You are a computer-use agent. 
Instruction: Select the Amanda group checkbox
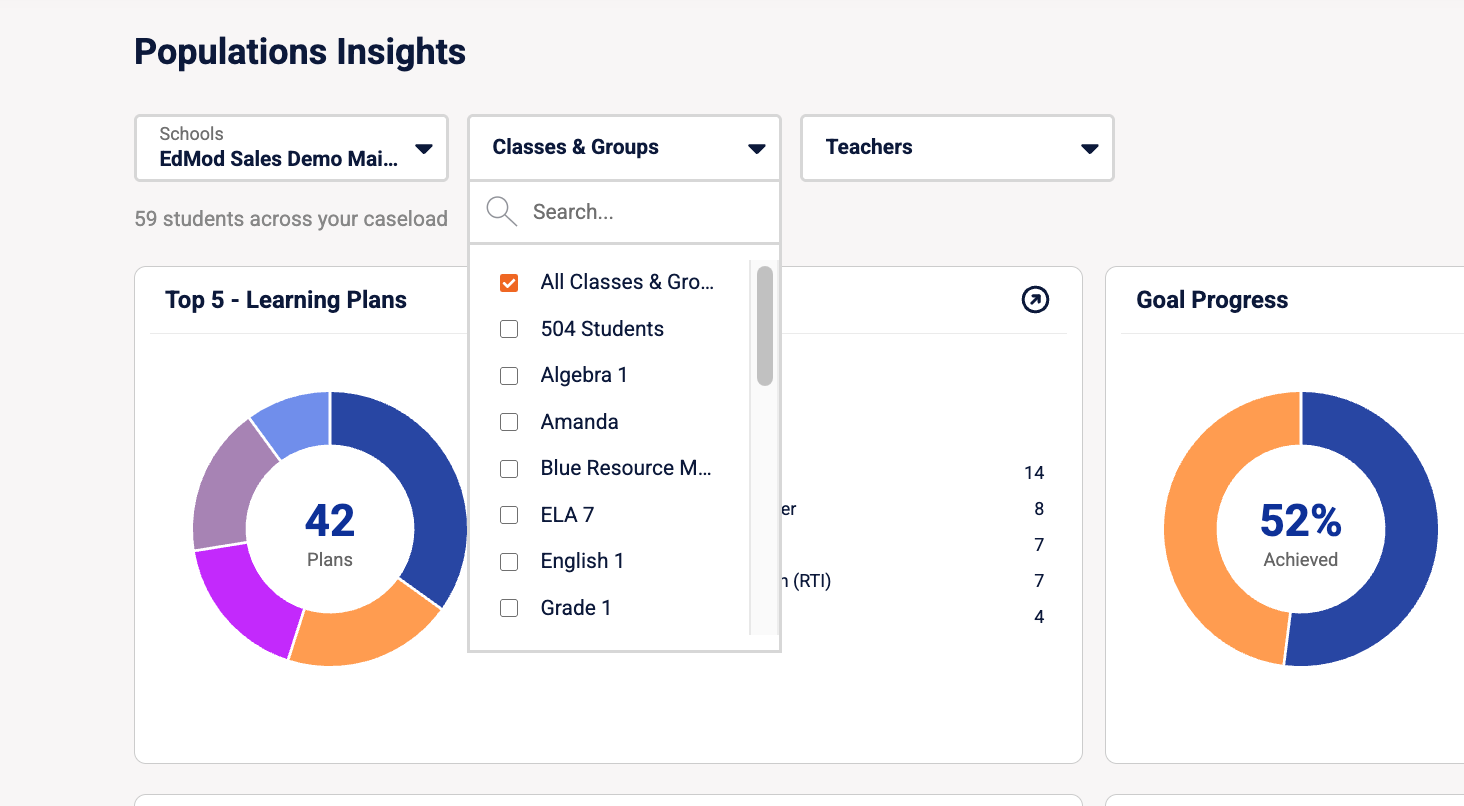pyautogui.click(x=509, y=422)
